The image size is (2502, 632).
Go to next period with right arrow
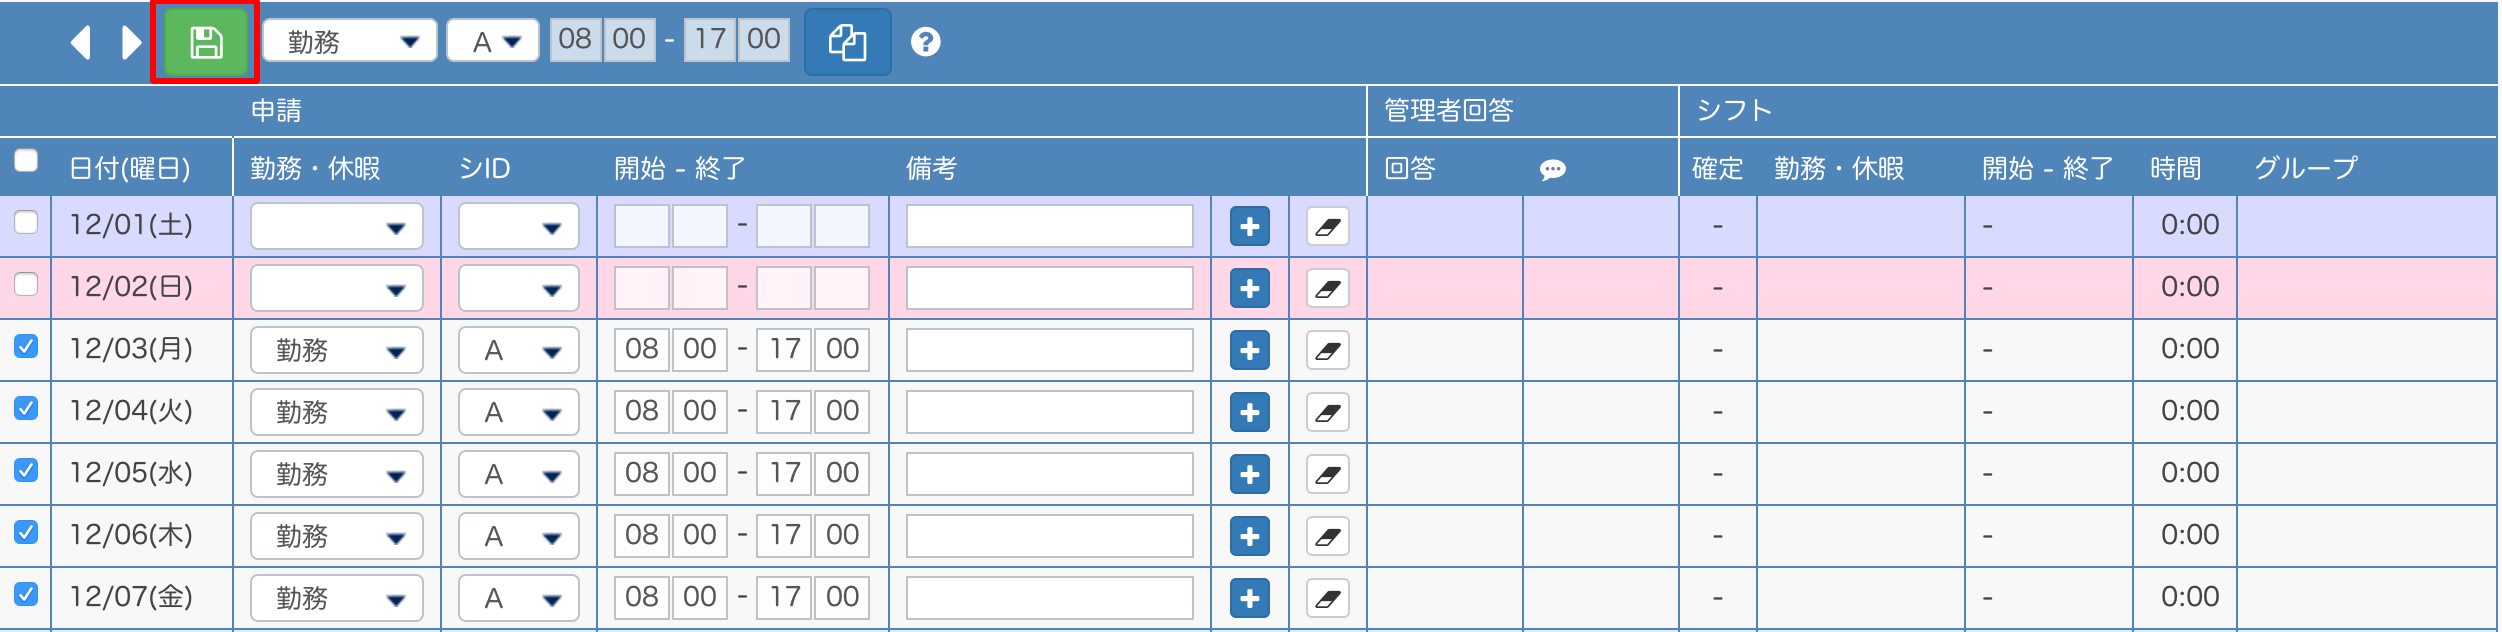pos(131,42)
